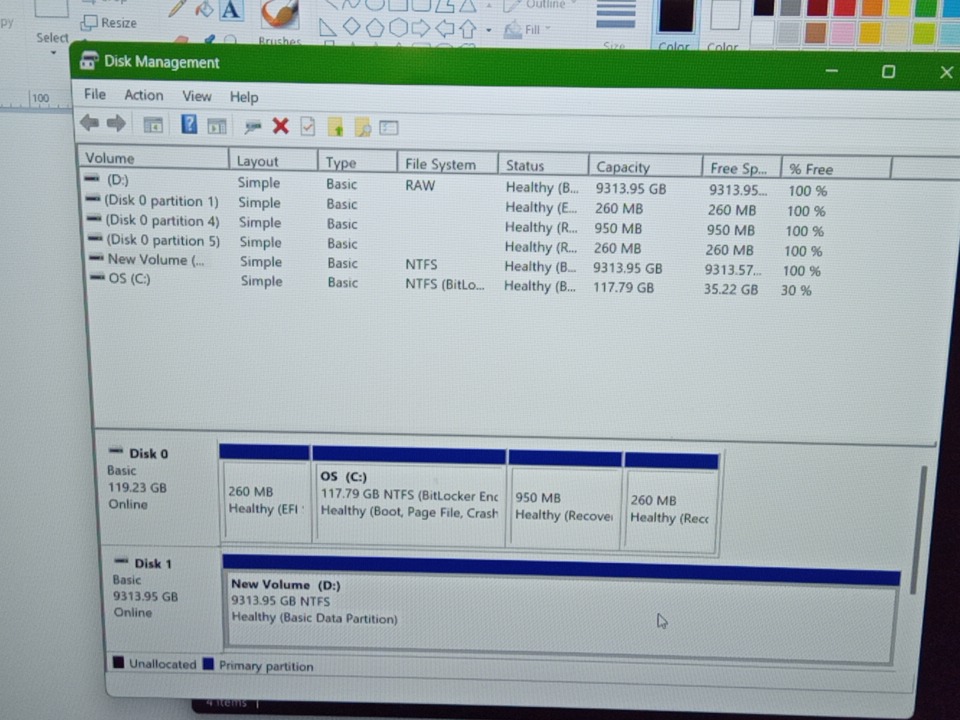
Task: Click the Resize button in Paint
Action: point(109,23)
